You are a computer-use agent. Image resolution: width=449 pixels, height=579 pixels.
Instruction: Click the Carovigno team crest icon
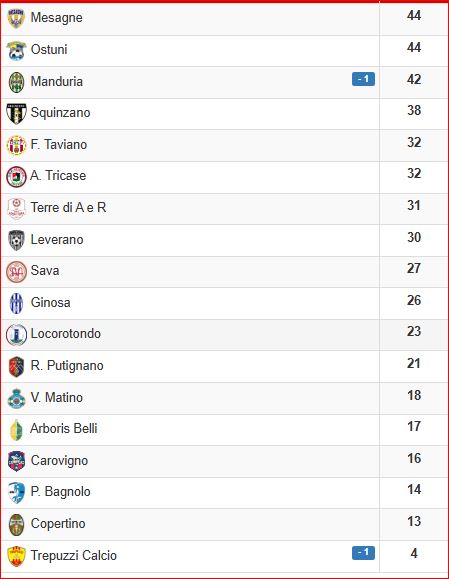[16, 461]
